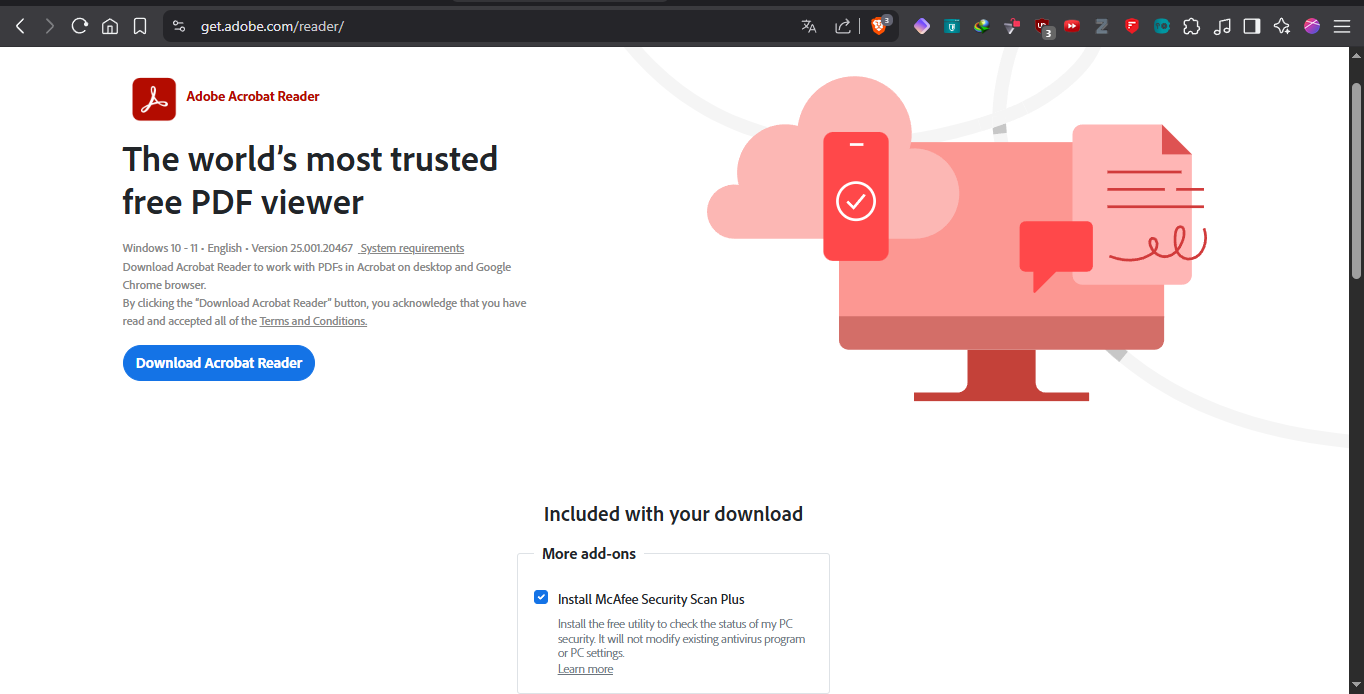Open uBlock Origin extension showing badge 3

[x=1043, y=27]
